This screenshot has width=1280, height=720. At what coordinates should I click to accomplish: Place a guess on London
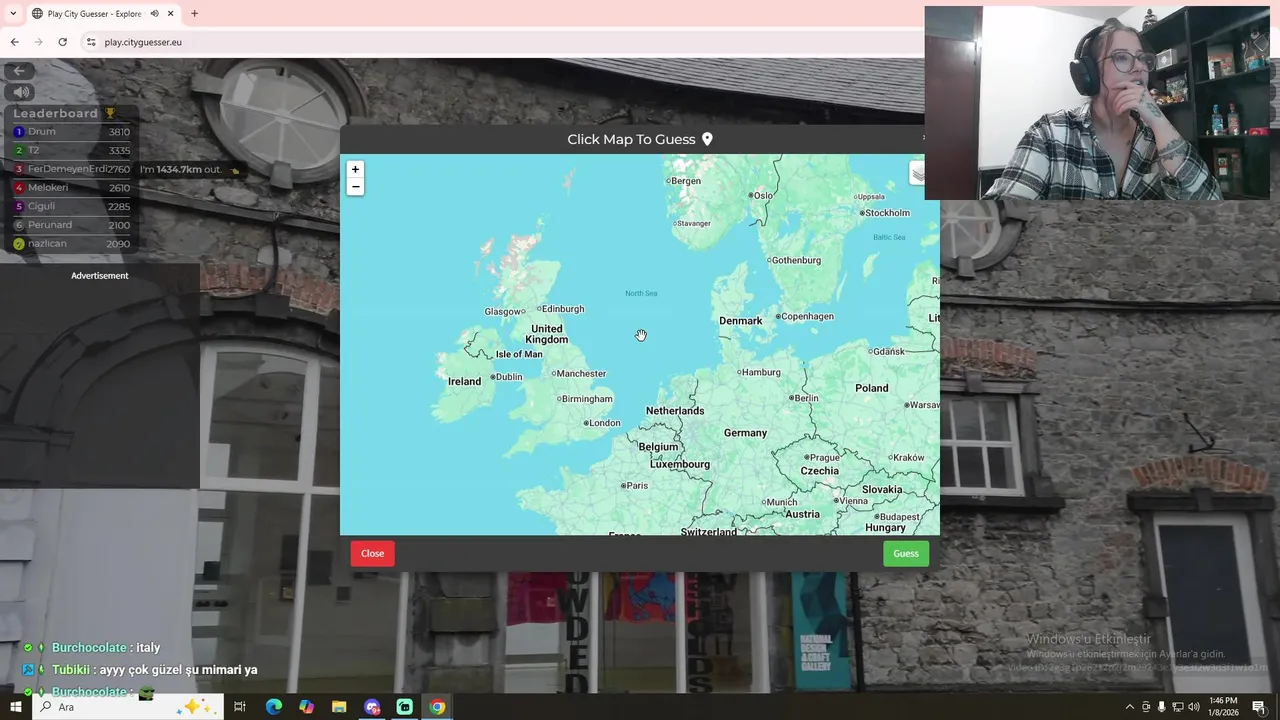point(600,423)
